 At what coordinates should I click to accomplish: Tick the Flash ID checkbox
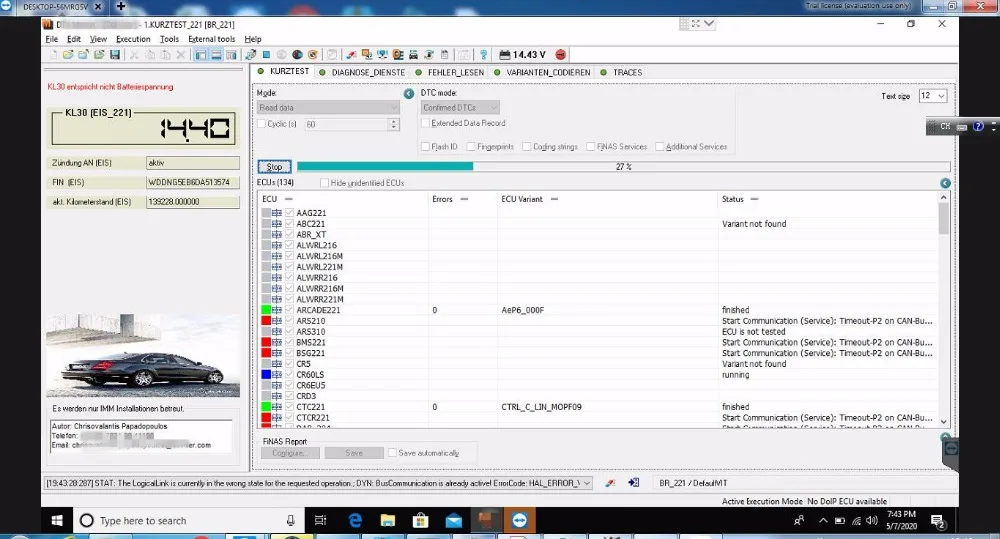[x=425, y=147]
